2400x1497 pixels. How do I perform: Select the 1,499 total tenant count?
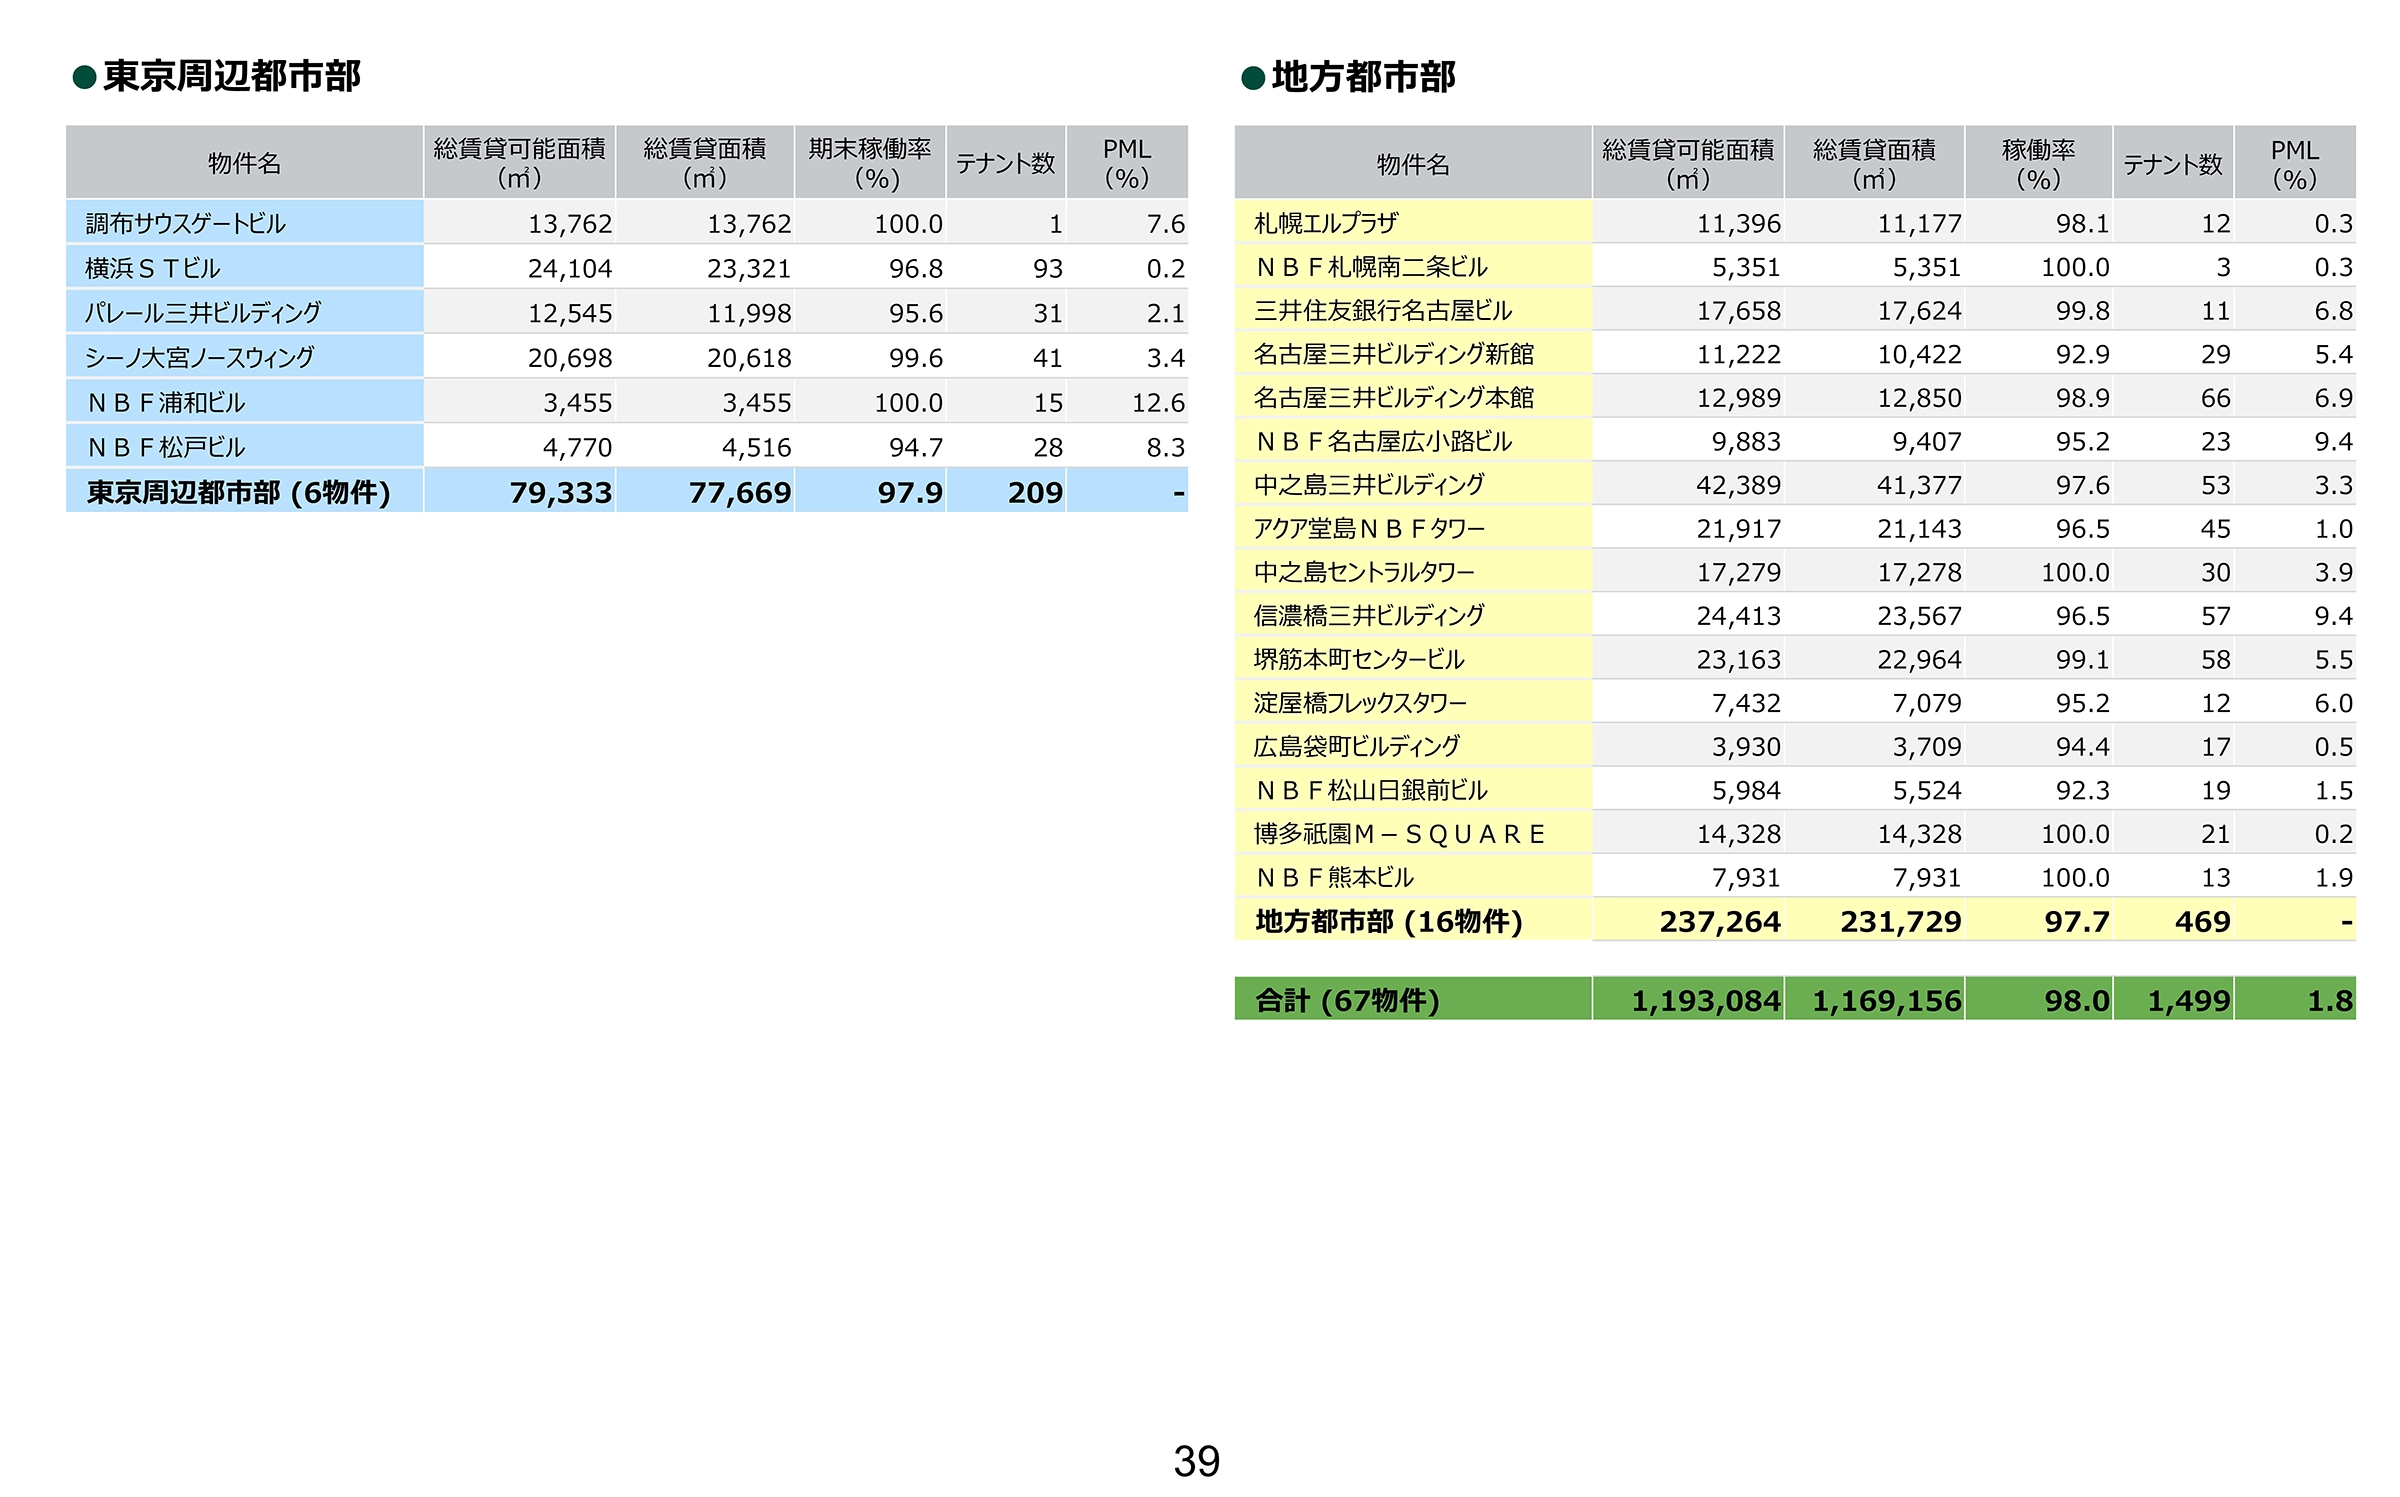click(2189, 1000)
